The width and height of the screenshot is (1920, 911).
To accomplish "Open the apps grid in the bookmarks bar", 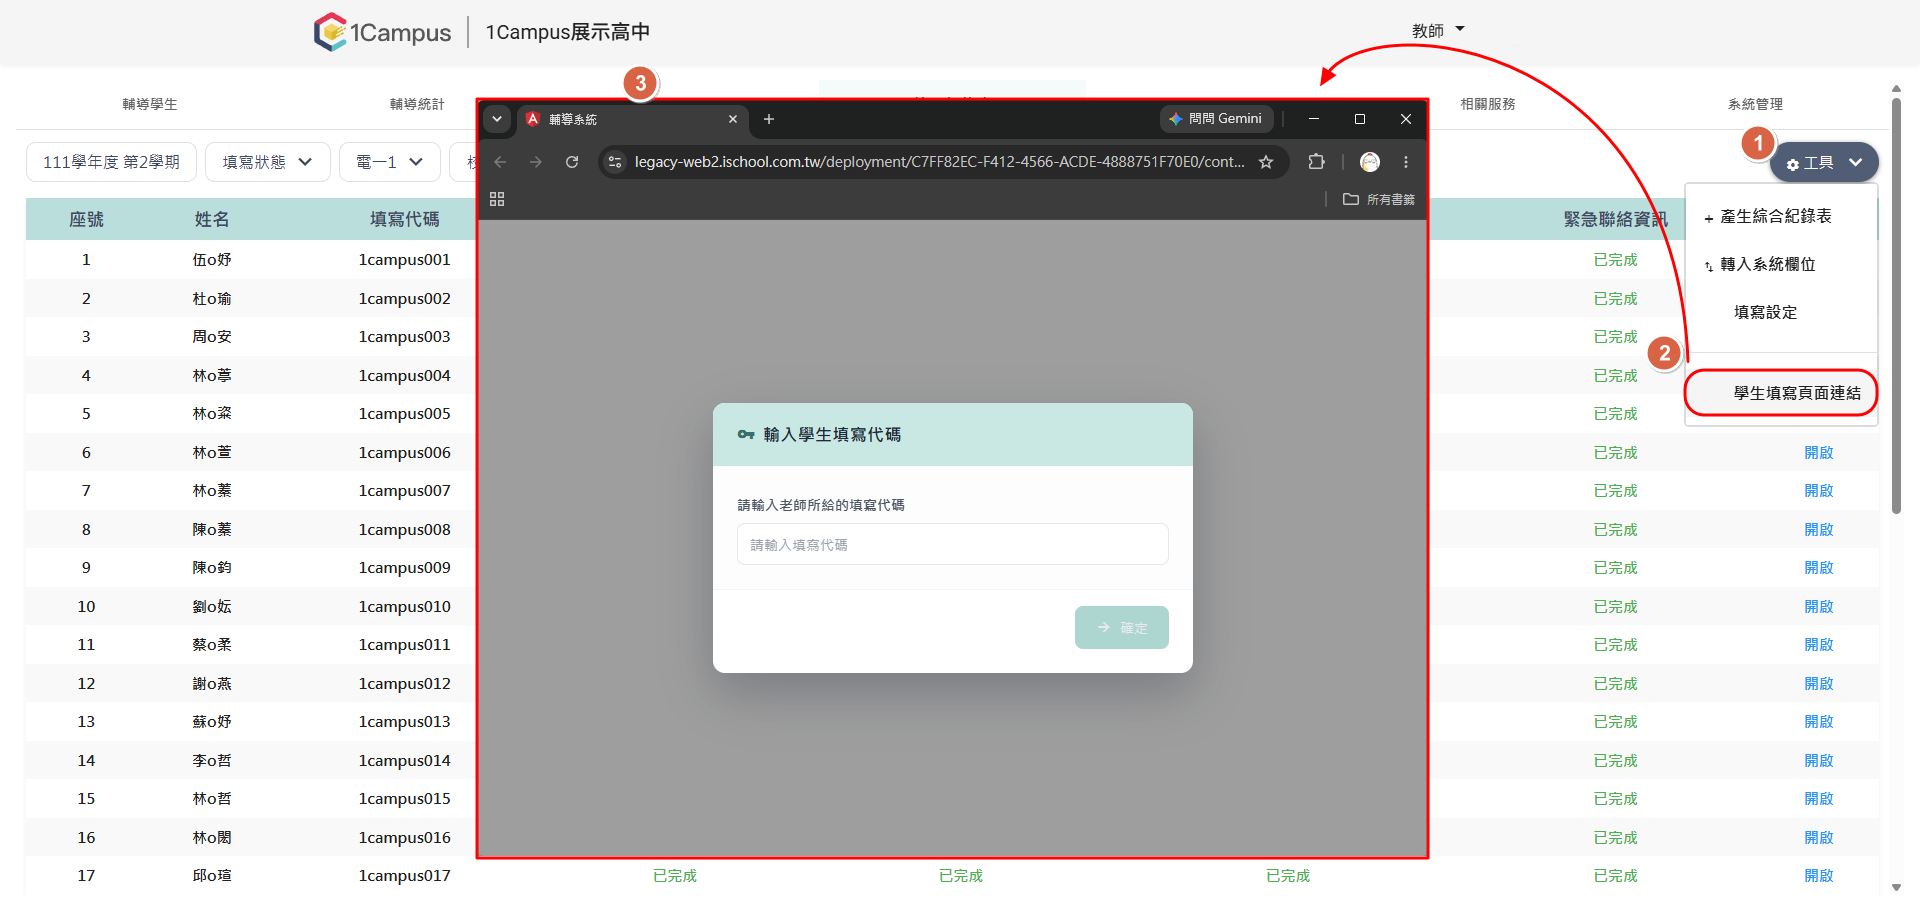I will click(497, 199).
